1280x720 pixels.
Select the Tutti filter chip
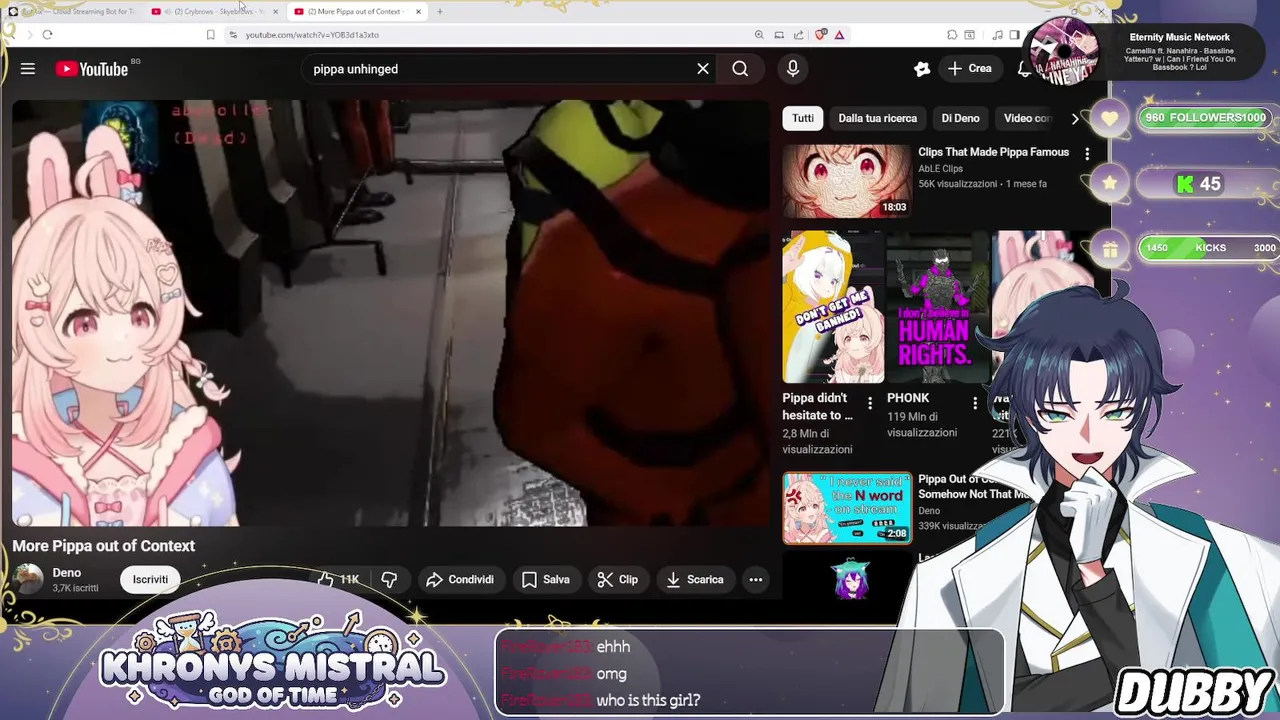tap(803, 118)
